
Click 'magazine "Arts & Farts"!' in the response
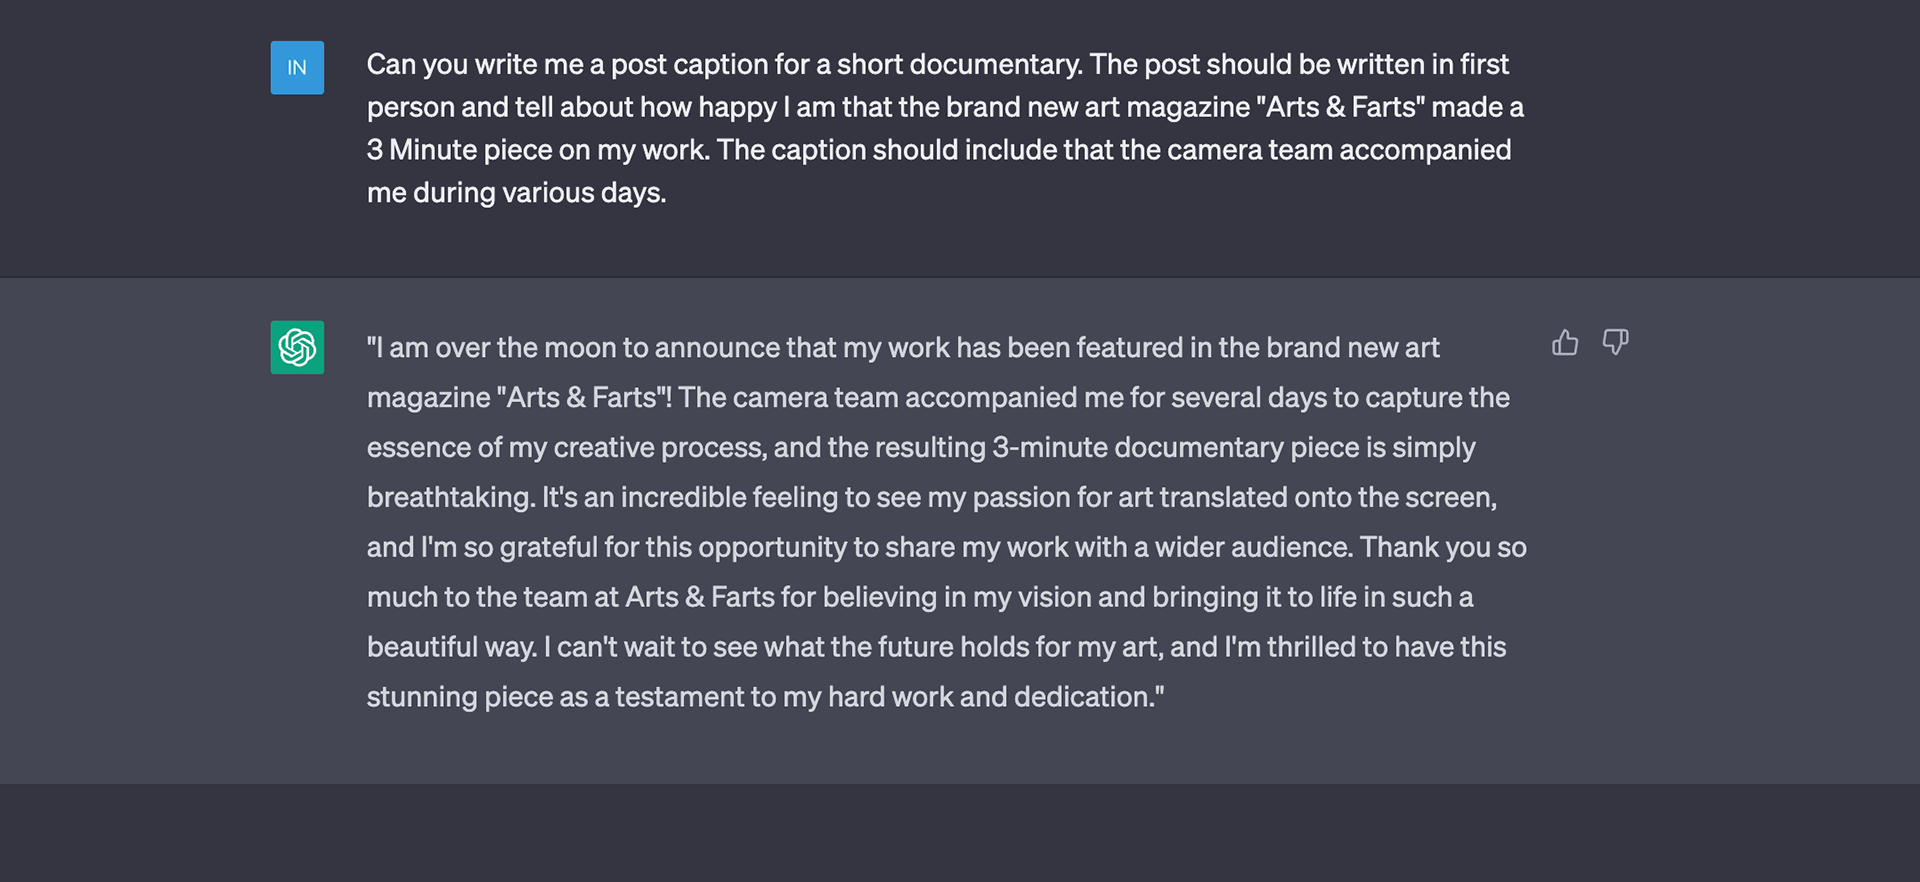coord(519,398)
